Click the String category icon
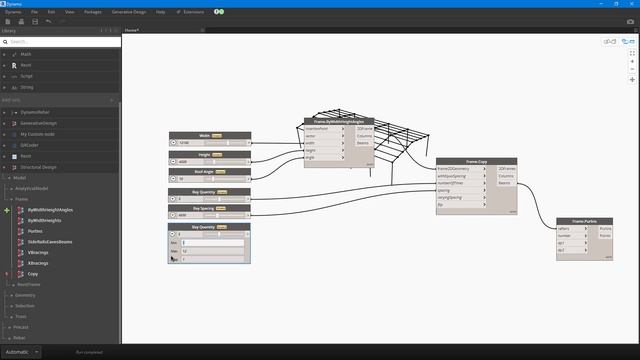 14,87
